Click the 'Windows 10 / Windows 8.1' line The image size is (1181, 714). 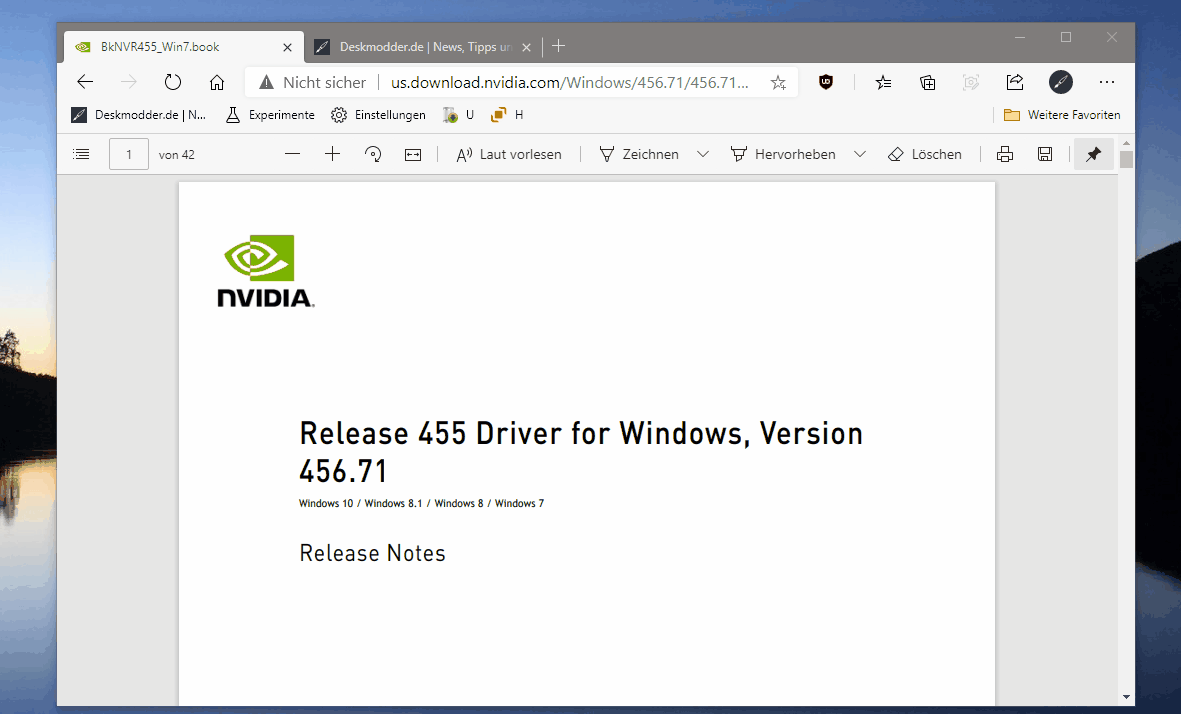[421, 503]
